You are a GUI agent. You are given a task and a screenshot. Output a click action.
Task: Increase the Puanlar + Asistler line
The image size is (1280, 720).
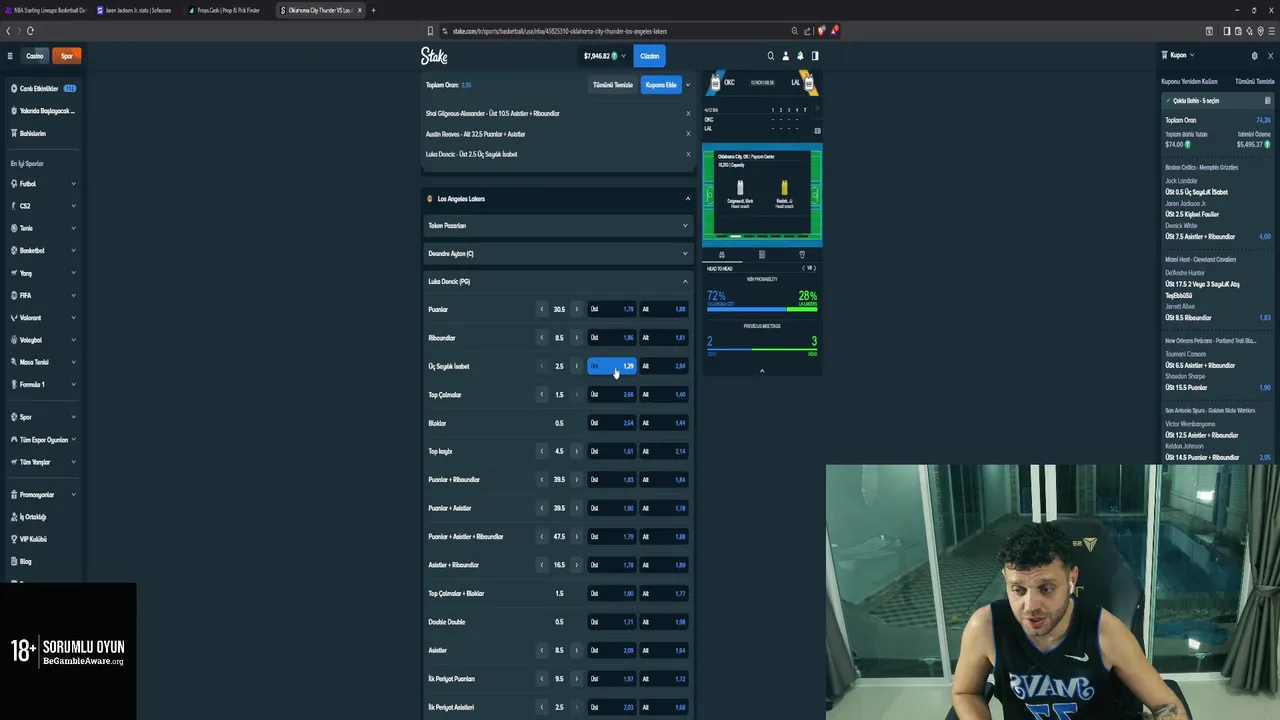coord(576,508)
